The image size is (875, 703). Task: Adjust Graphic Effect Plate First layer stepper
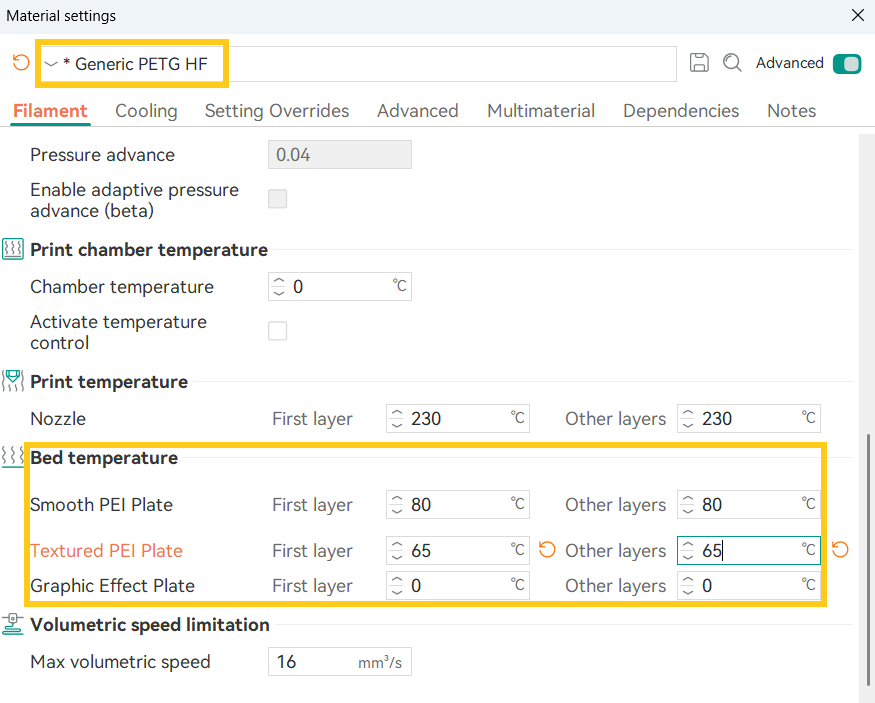click(x=396, y=586)
